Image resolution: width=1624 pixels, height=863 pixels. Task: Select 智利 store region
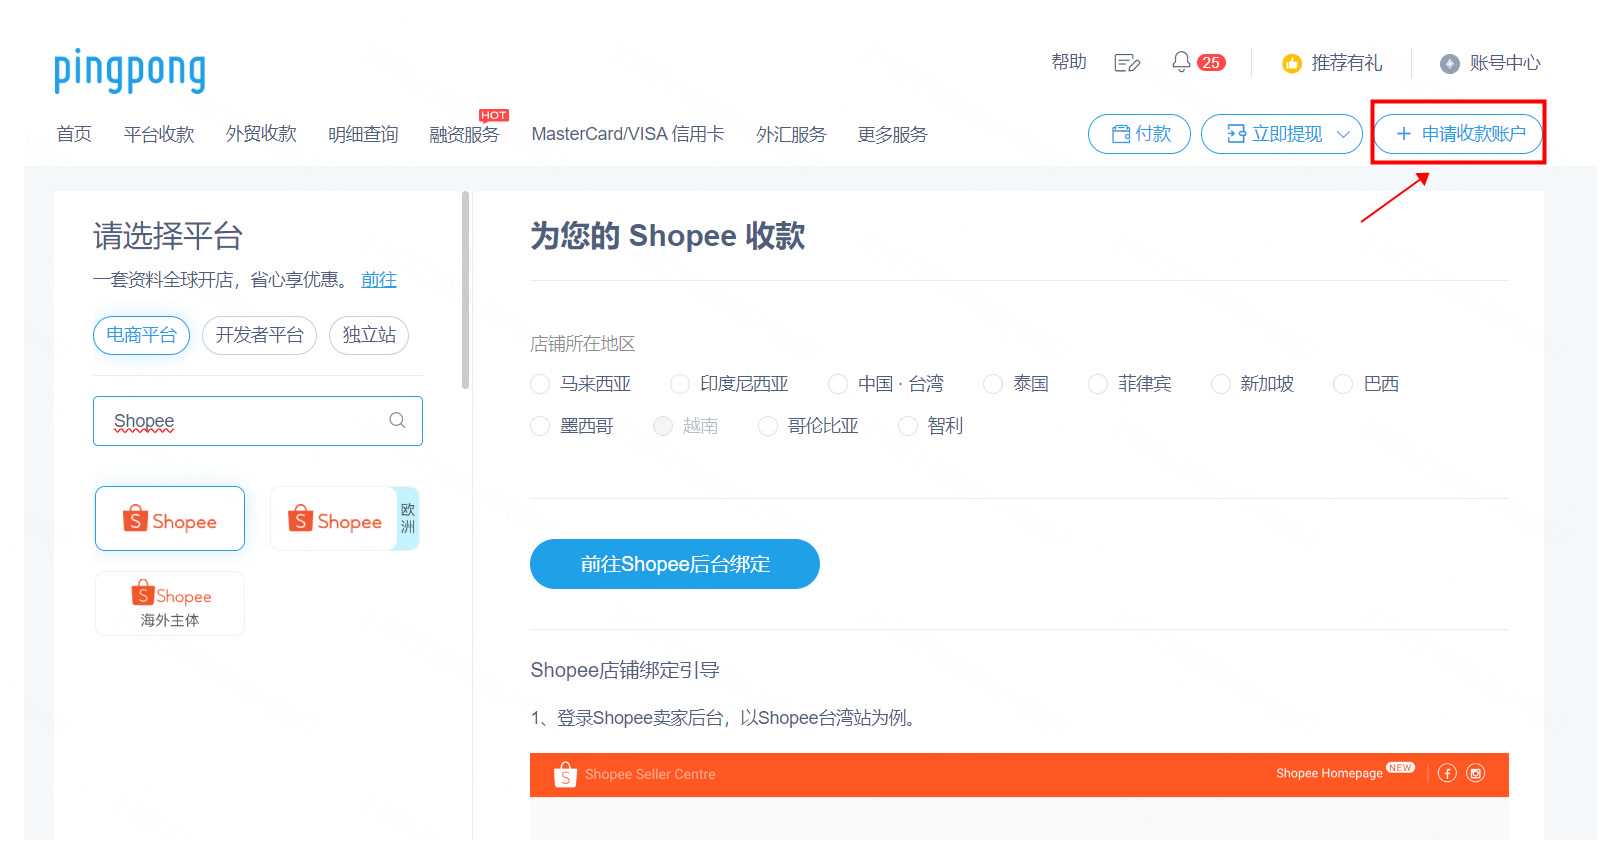(x=908, y=426)
